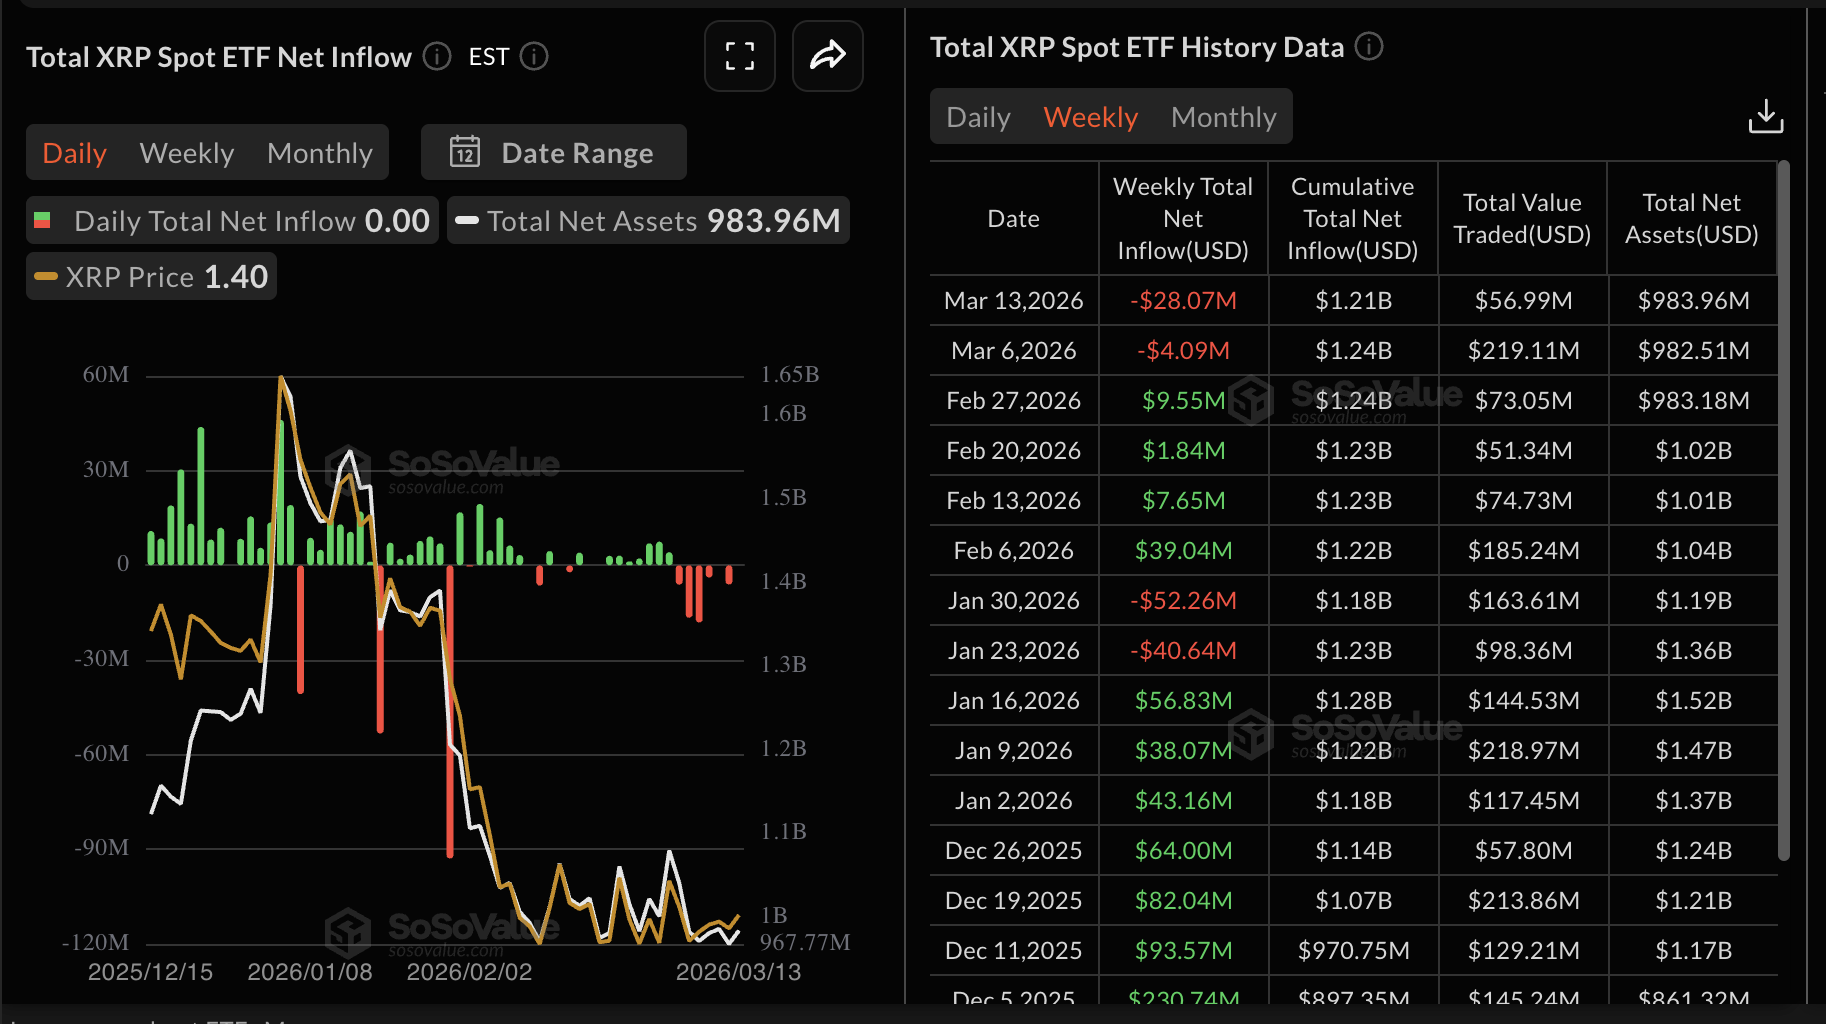The height and width of the screenshot is (1024, 1826).
Task: Open fullscreen chart view icon
Action: click(739, 56)
